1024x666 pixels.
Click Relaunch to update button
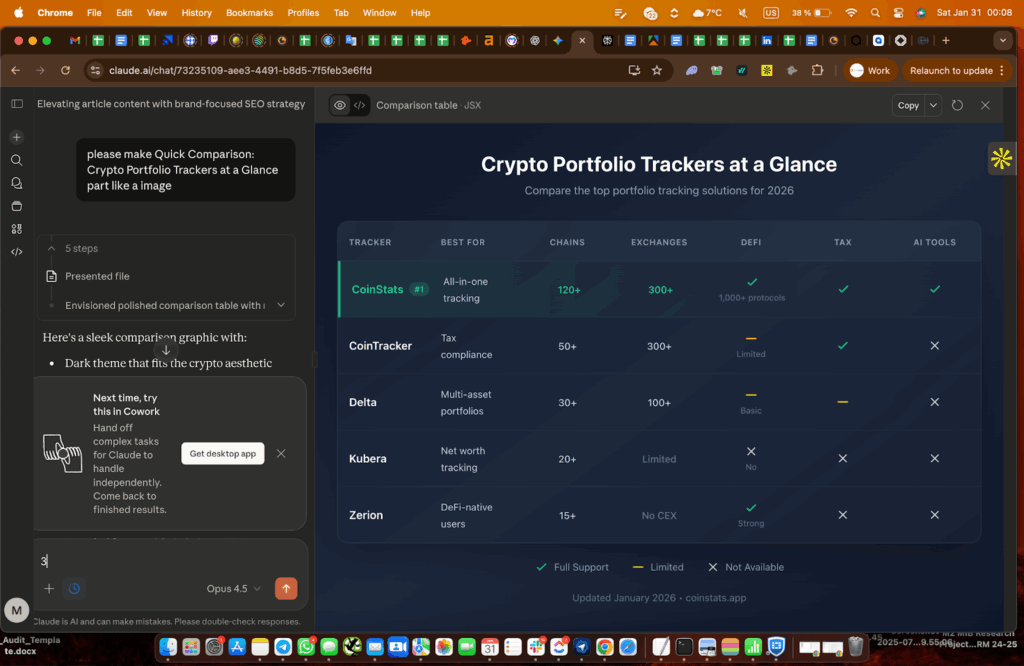point(951,71)
